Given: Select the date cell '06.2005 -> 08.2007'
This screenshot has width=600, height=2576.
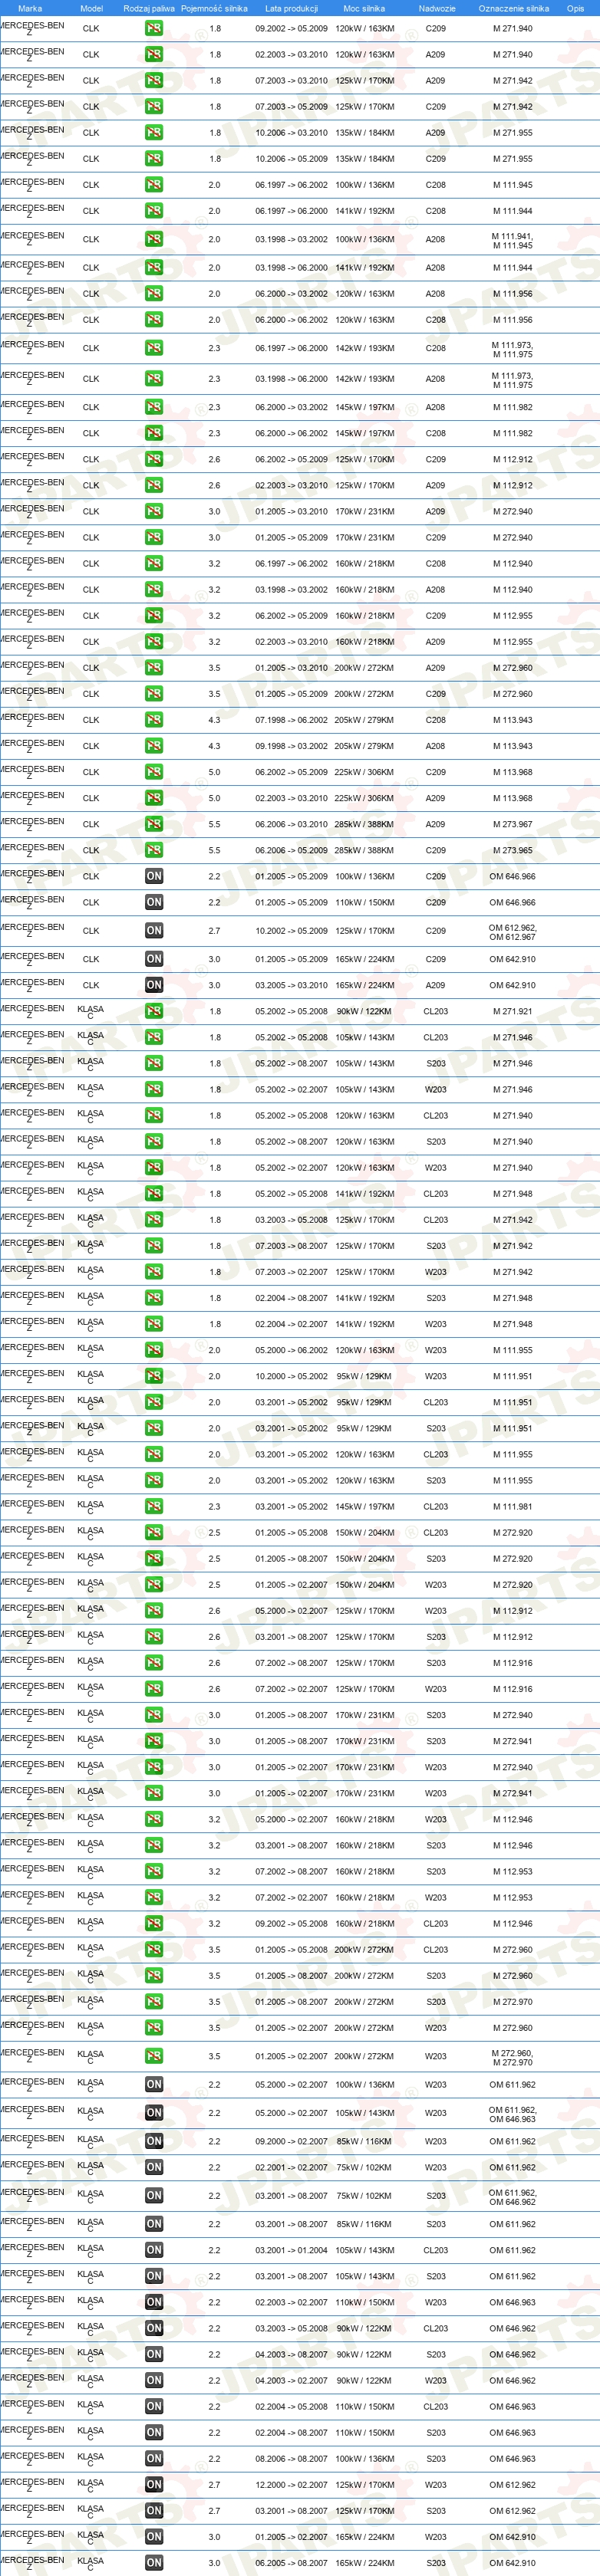Looking at the screenshot, I should (x=291, y=2563).
